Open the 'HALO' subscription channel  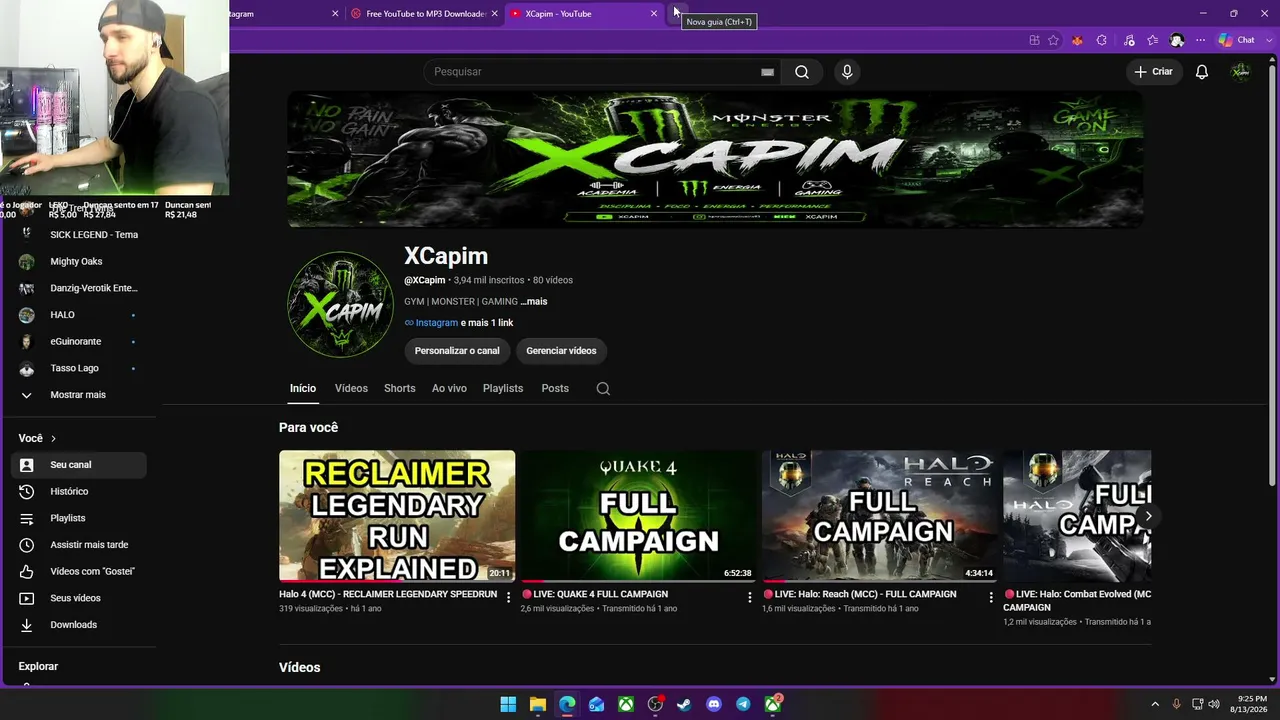coord(79,315)
